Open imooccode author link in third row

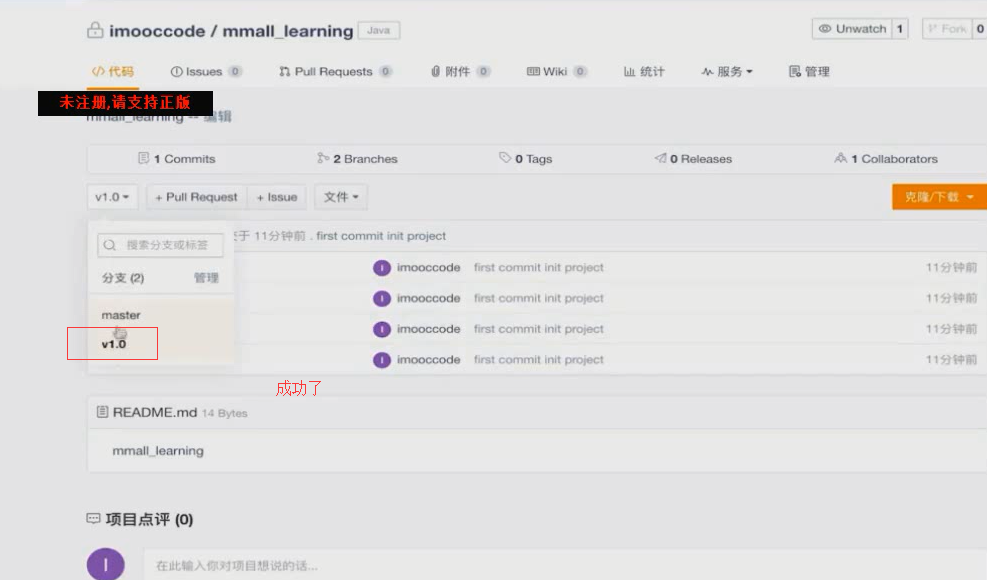coord(429,329)
